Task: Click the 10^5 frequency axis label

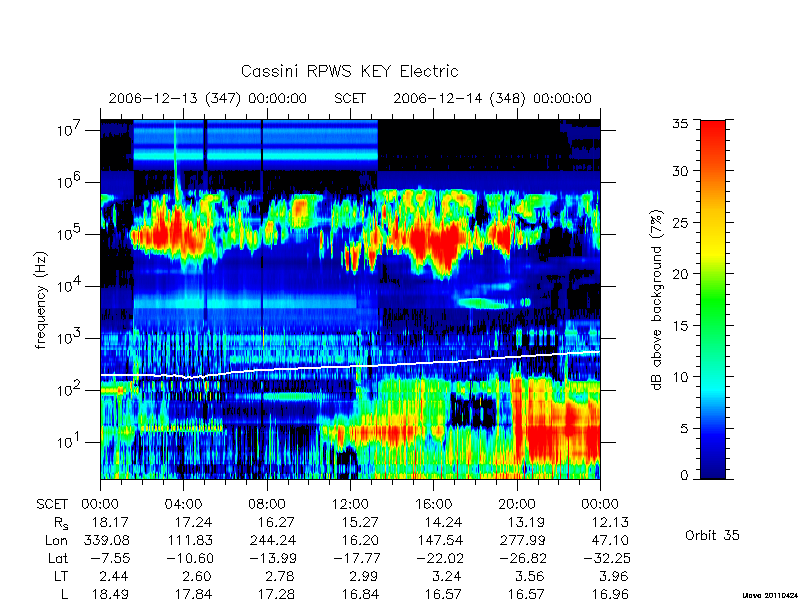Action: tap(70, 234)
